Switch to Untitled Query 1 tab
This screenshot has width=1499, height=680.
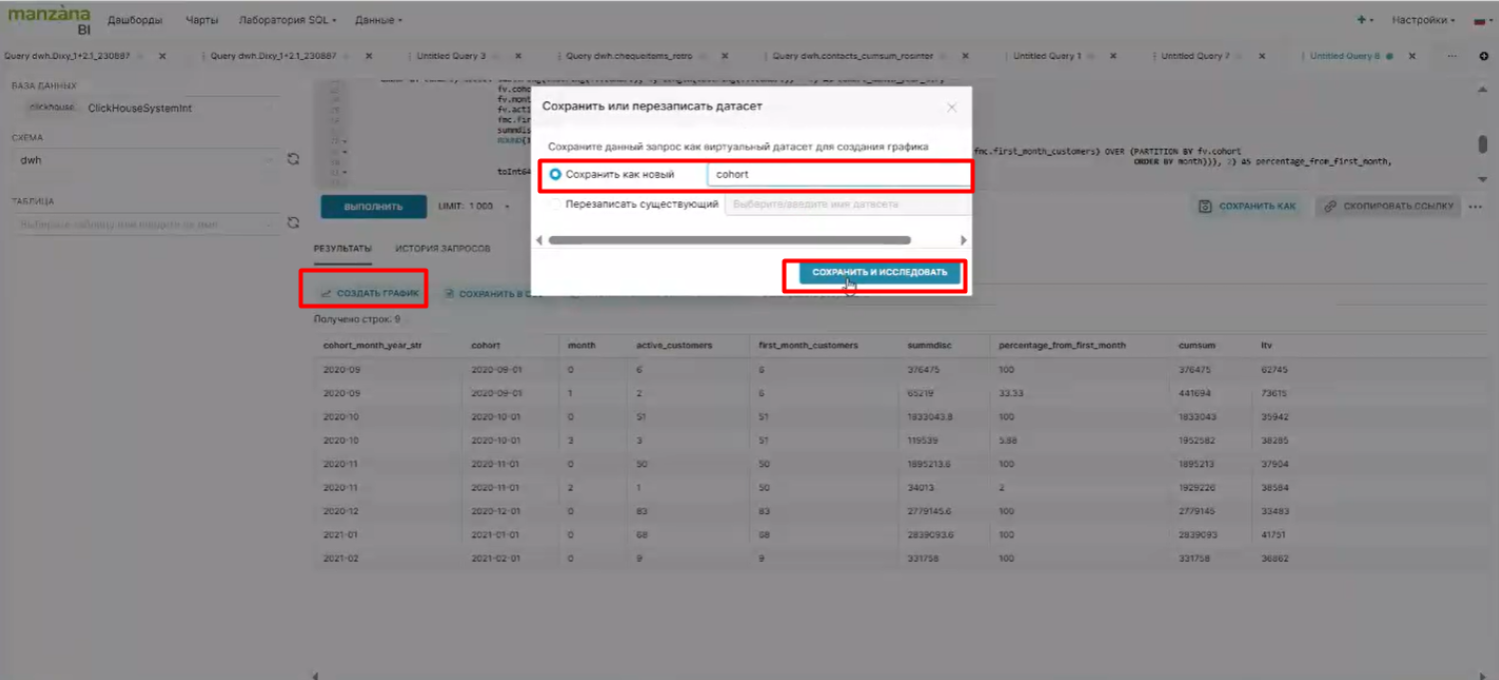pos(1047,56)
